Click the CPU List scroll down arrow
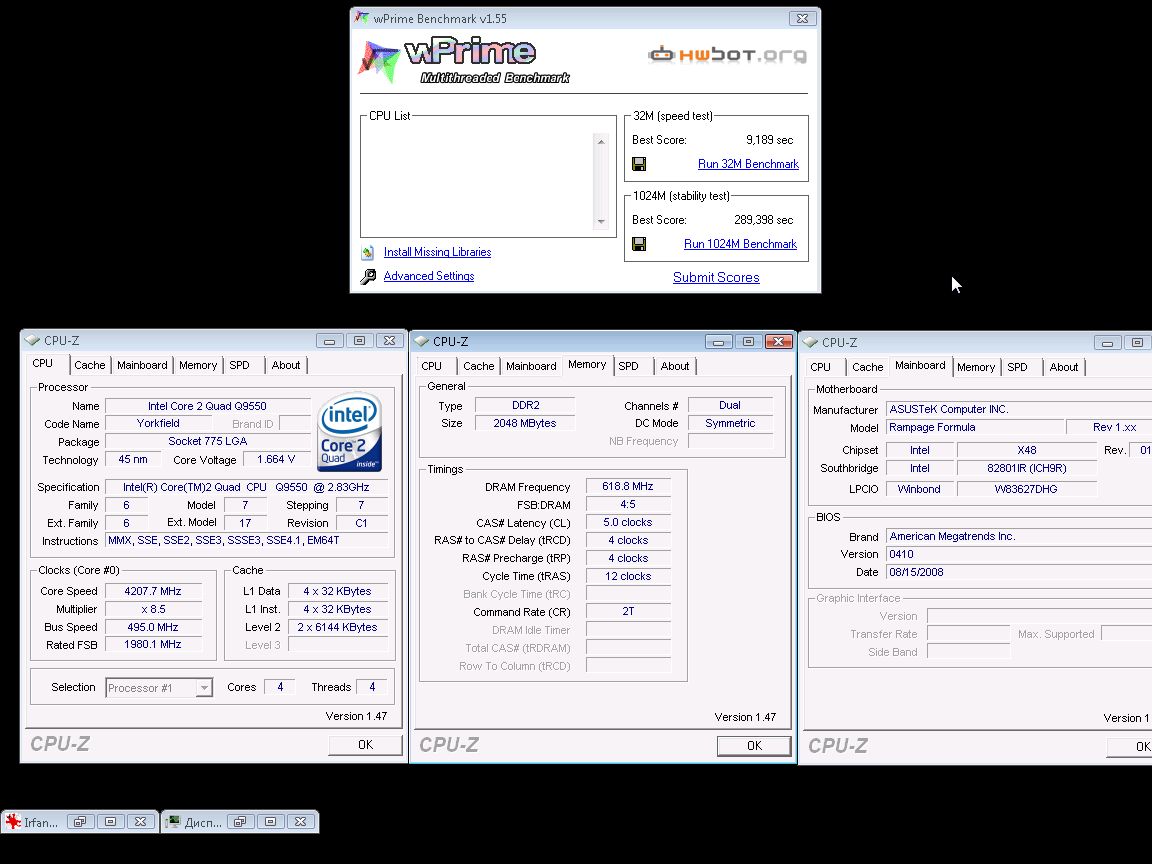The image size is (1152, 864). [601, 222]
